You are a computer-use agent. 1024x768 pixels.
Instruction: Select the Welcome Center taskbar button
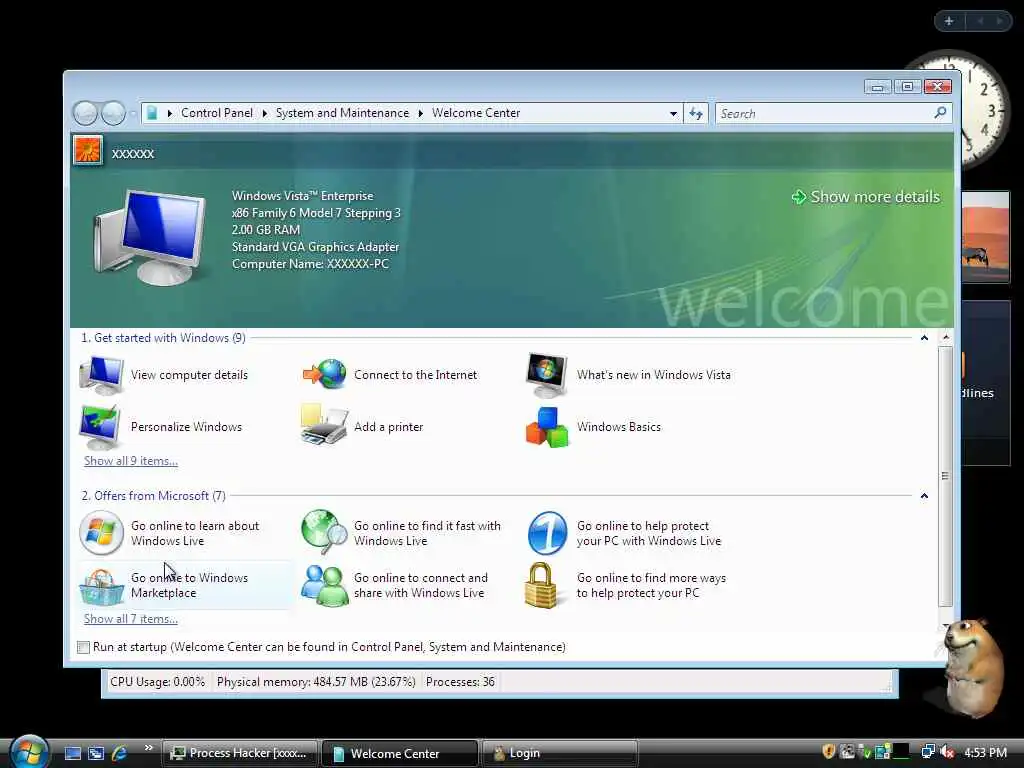coord(400,754)
